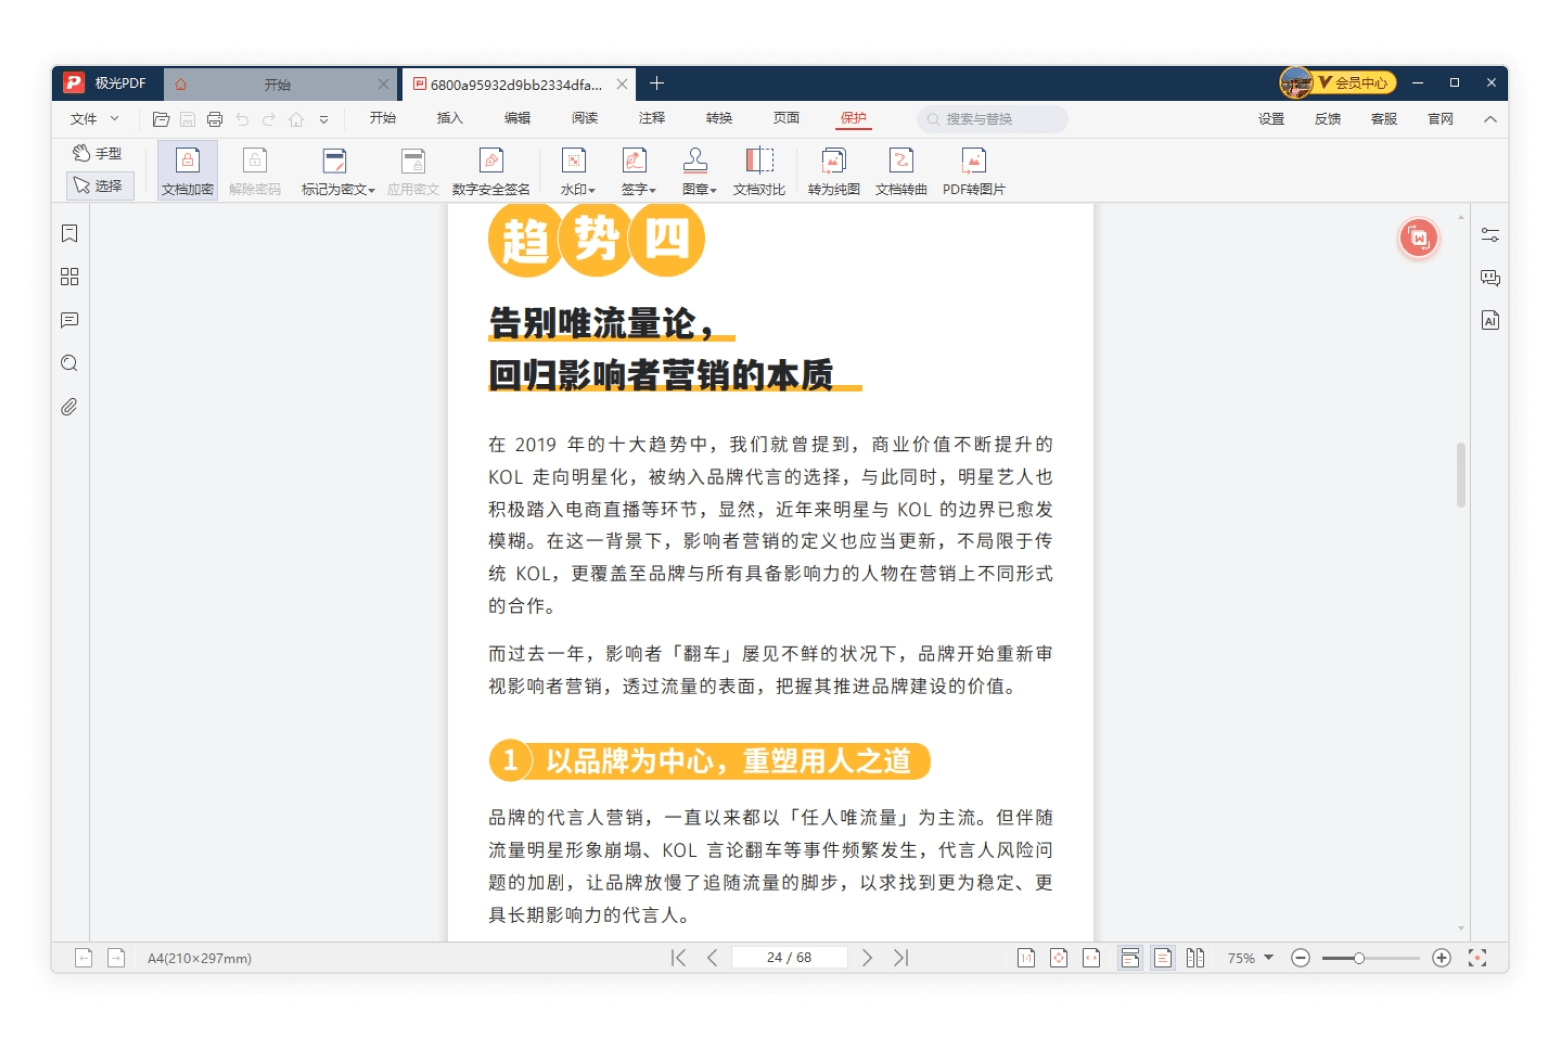Screen dimensions: 1560x1040
Task: Click Convert Text to Curves (文档转曲)
Action: pos(901,171)
